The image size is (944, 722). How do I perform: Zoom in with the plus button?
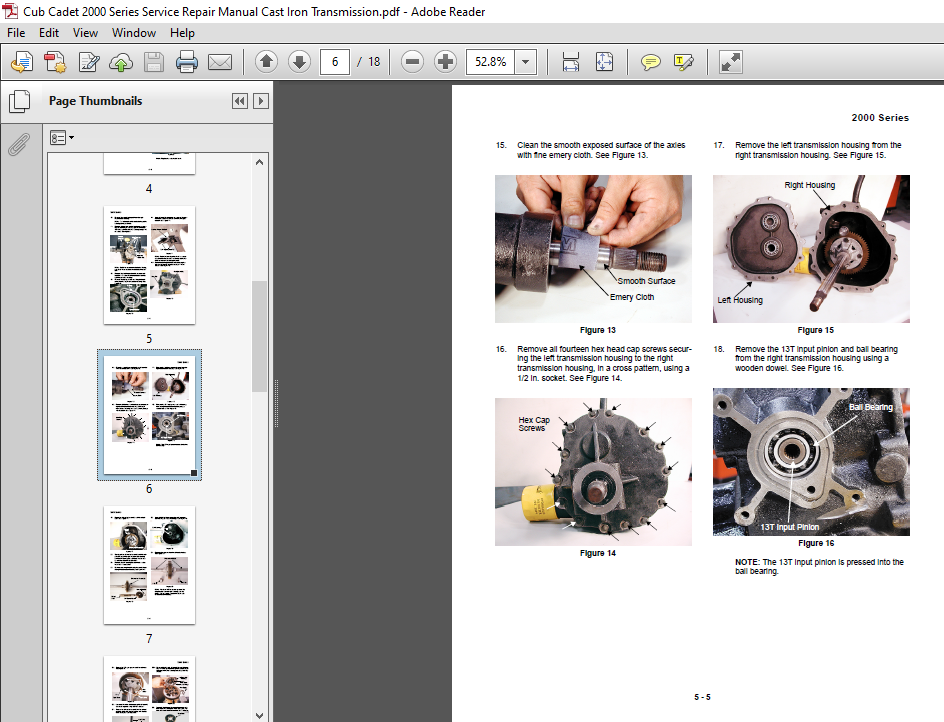[x=445, y=61]
